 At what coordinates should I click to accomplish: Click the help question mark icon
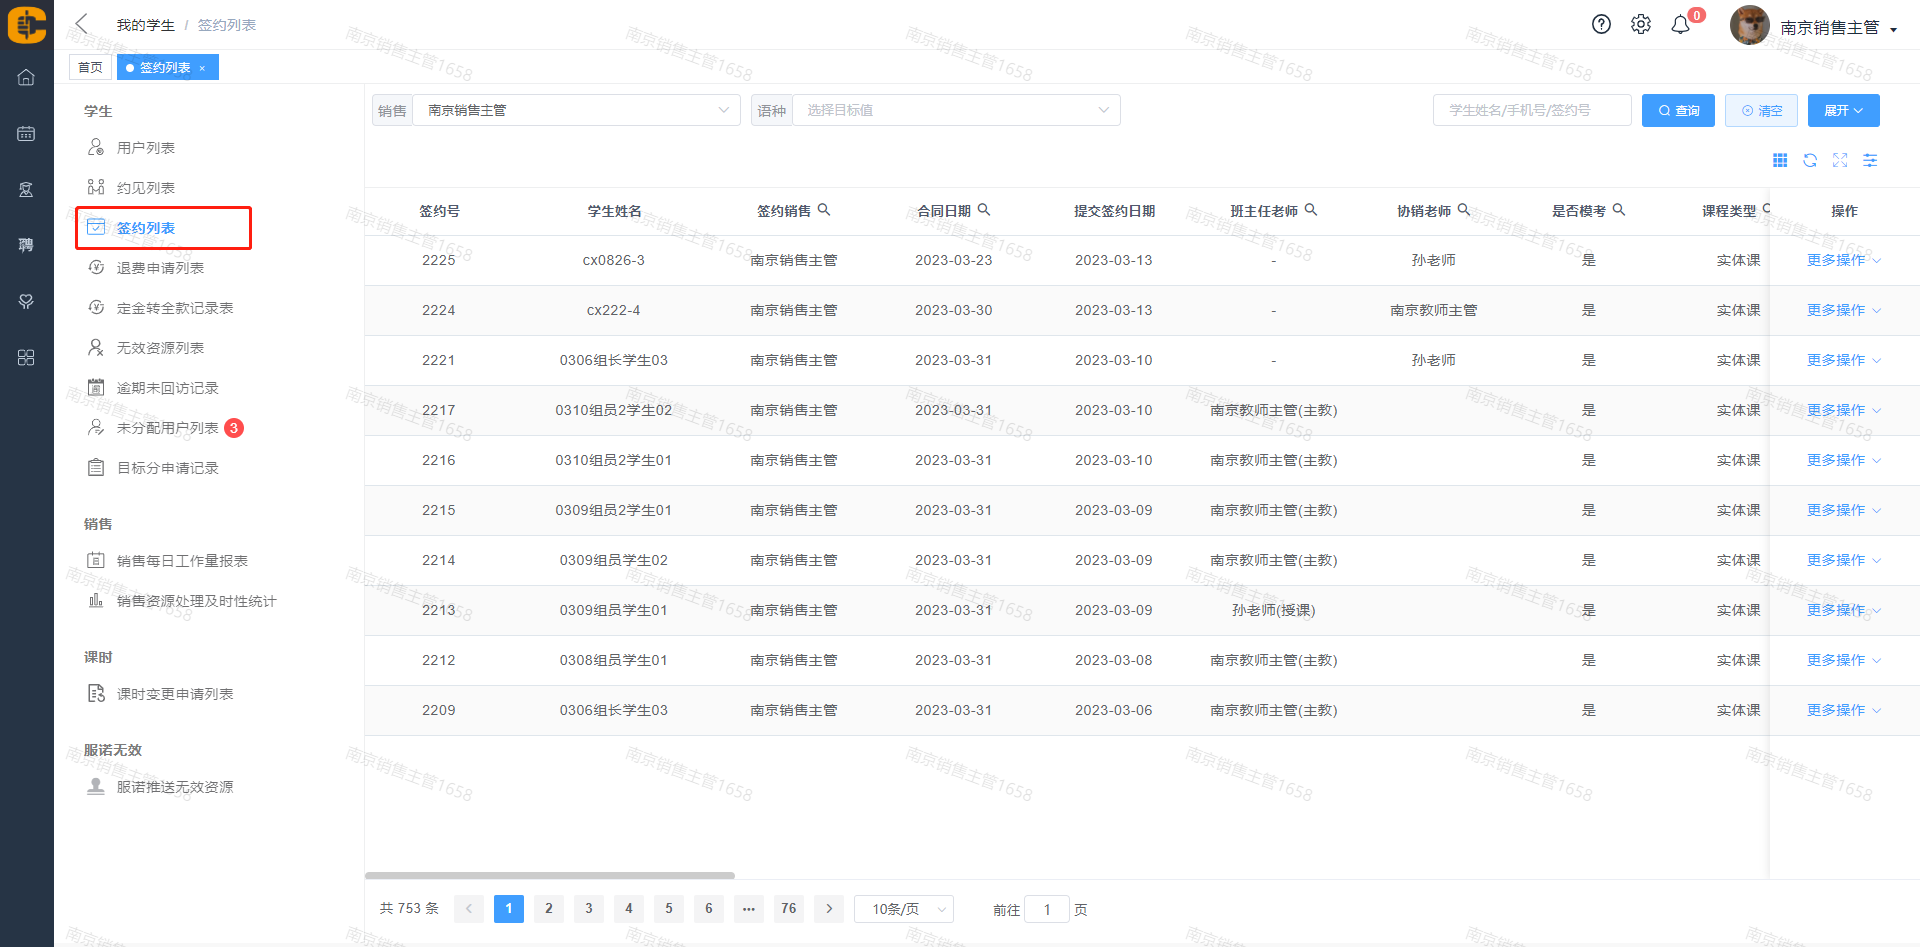1601,25
